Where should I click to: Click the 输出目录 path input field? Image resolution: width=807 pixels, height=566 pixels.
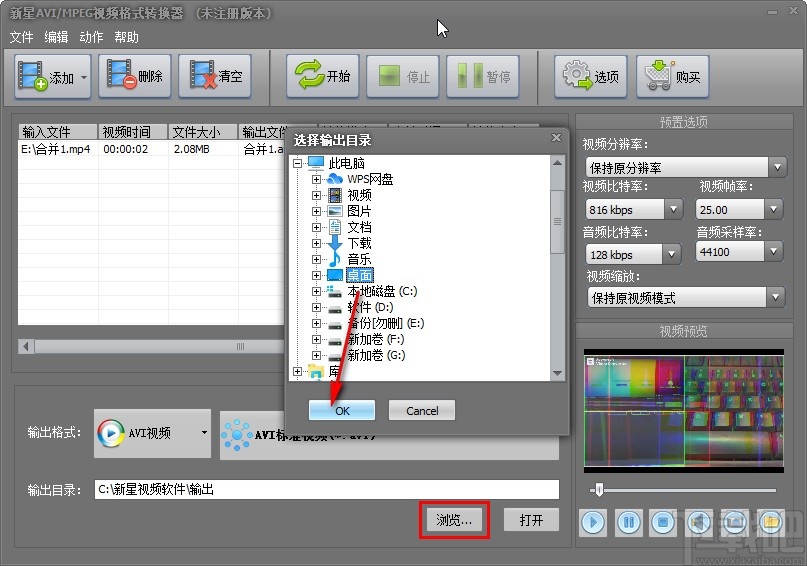(x=327, y=489)
